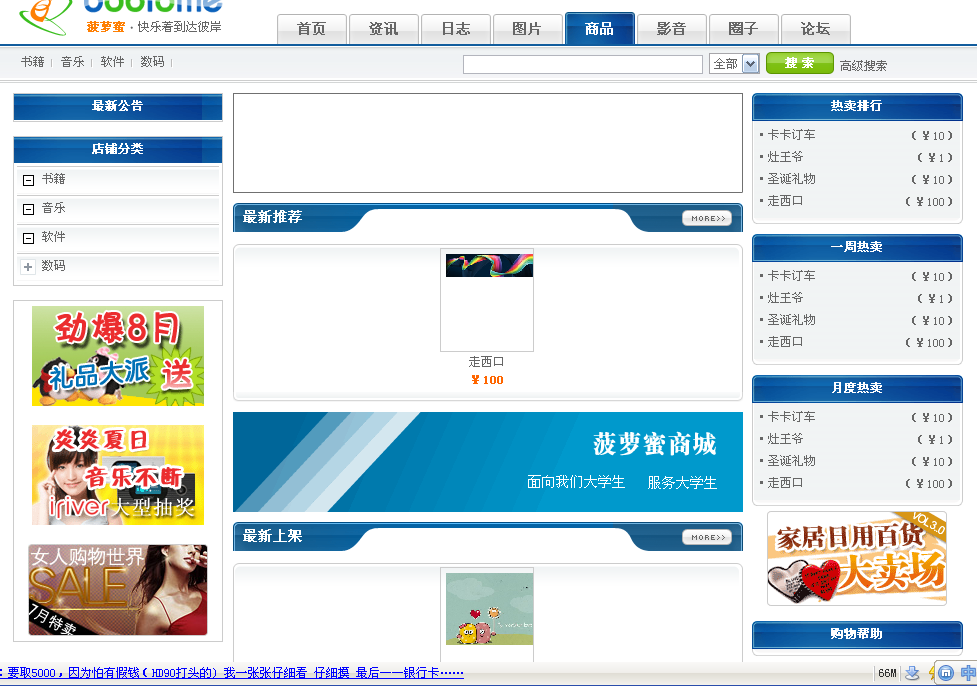Open 灶王爷 in 月度热卖 list
Viewport: 977px width, 686px height.
(x=785, y=439)
